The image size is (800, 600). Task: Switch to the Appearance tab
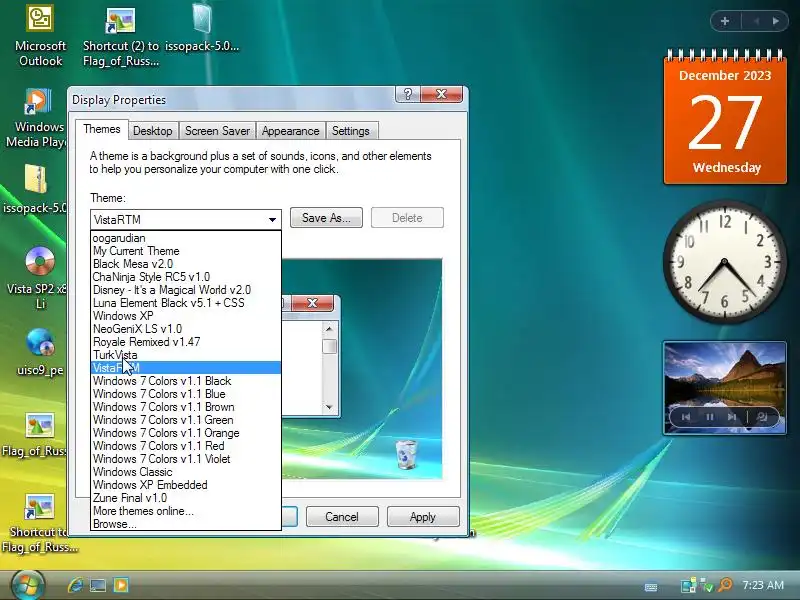[x=290, y=131]
